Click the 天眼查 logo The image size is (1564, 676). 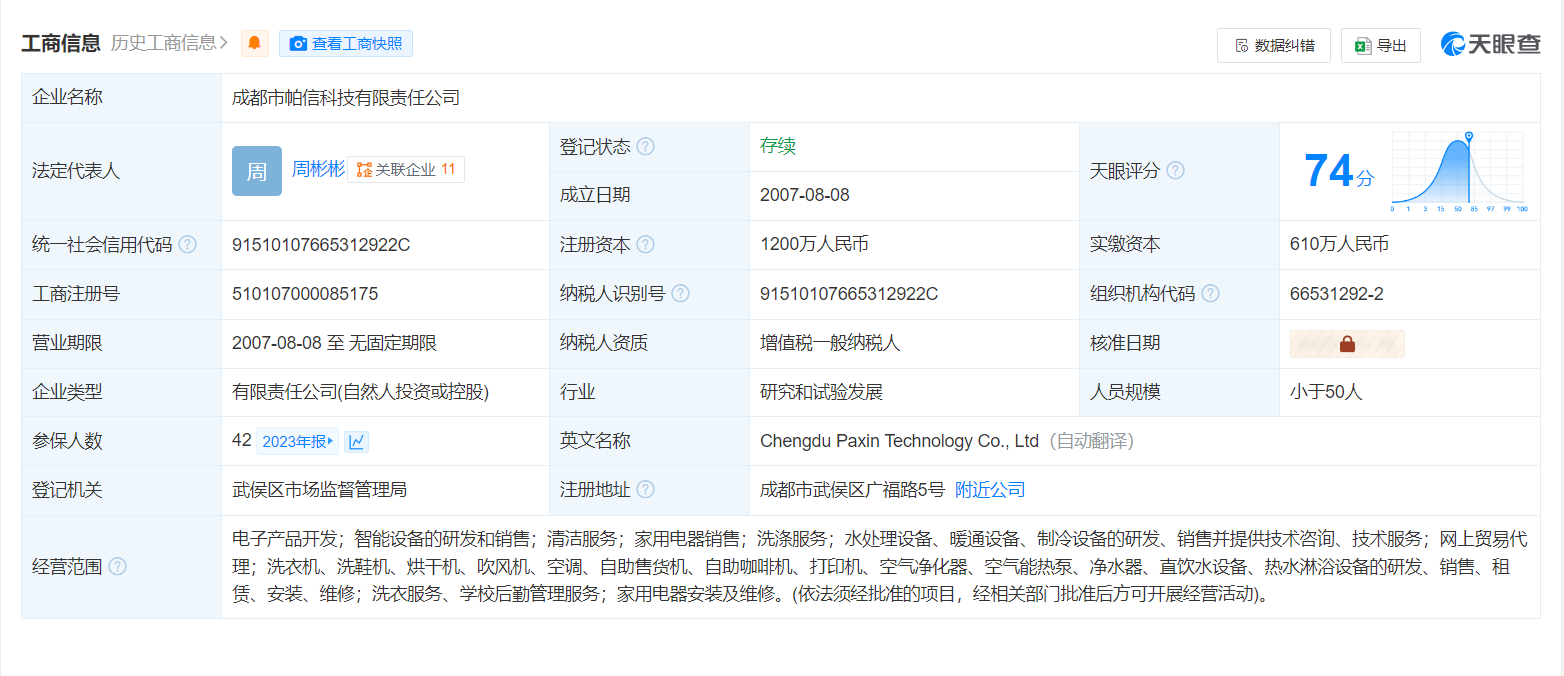click(1490, 44)
